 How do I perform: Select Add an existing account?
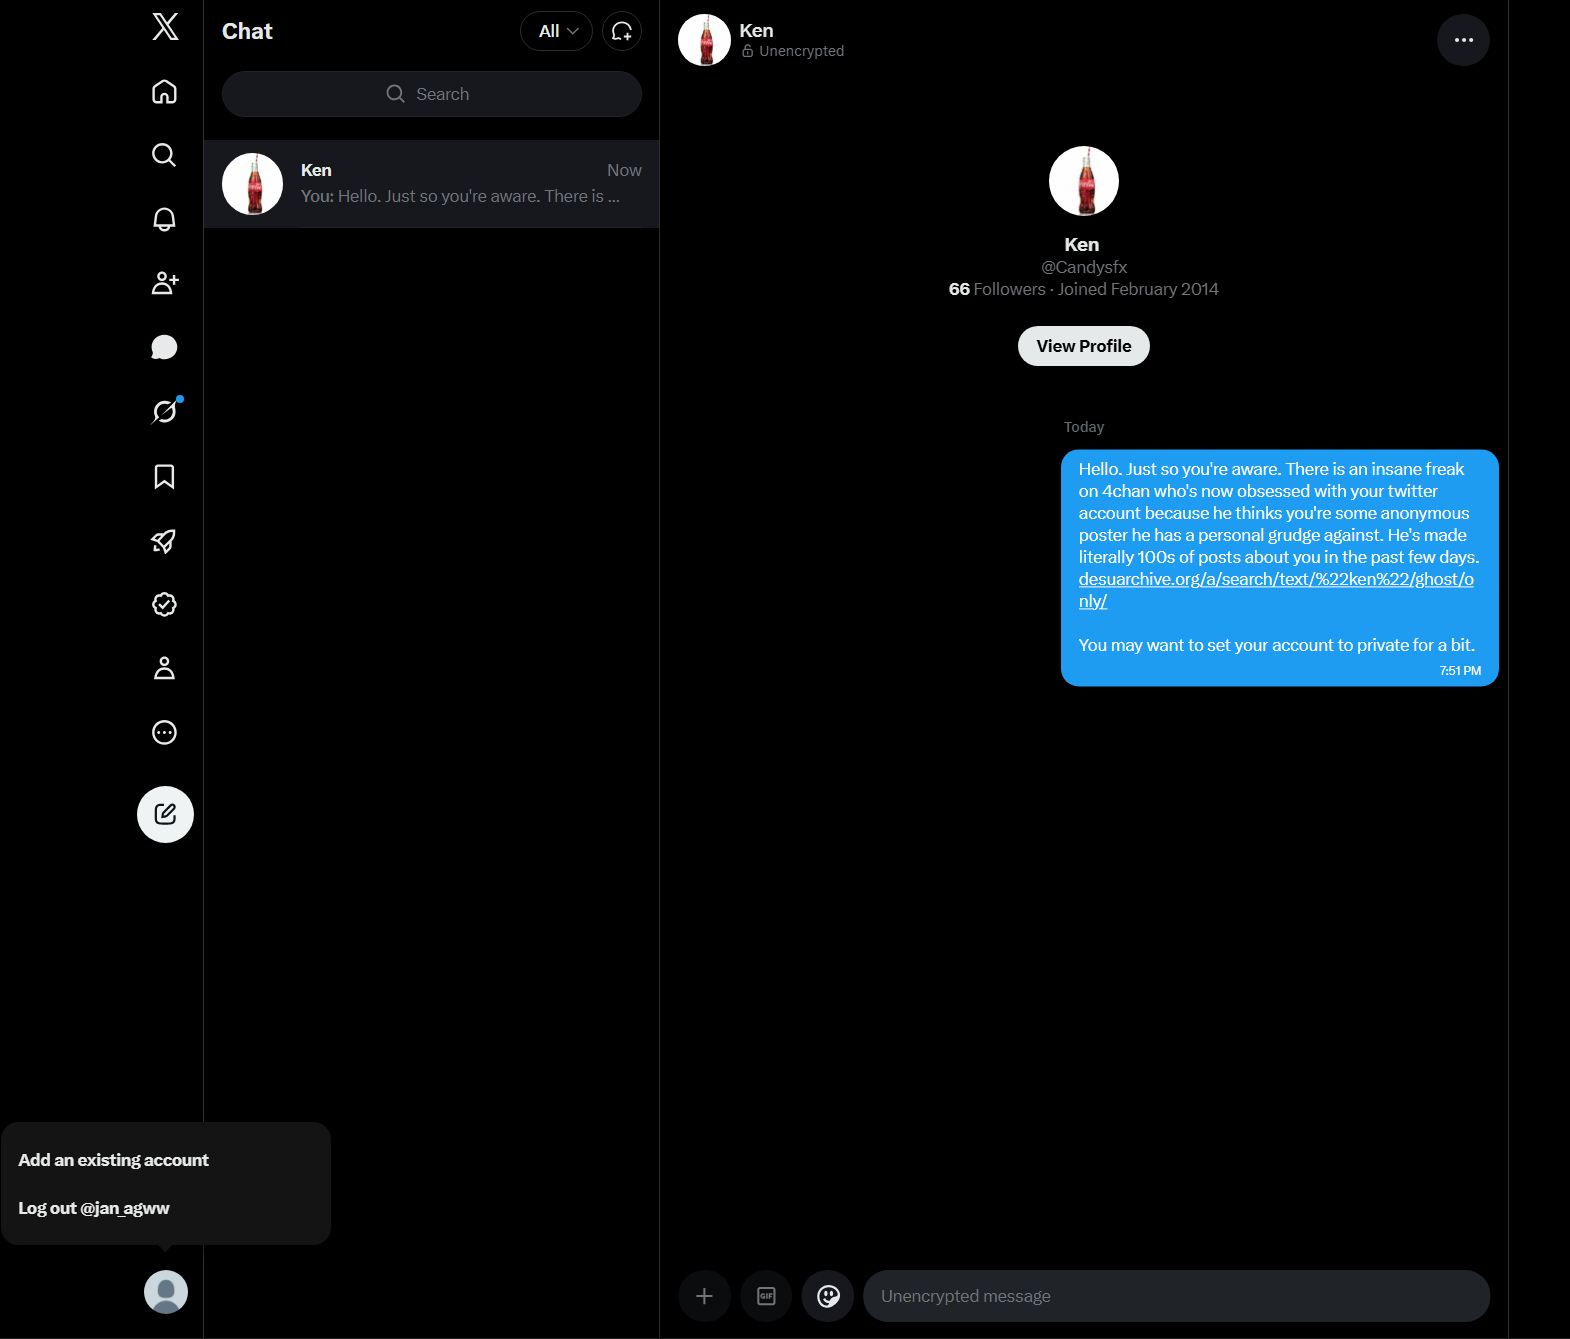coord(114,1160)
